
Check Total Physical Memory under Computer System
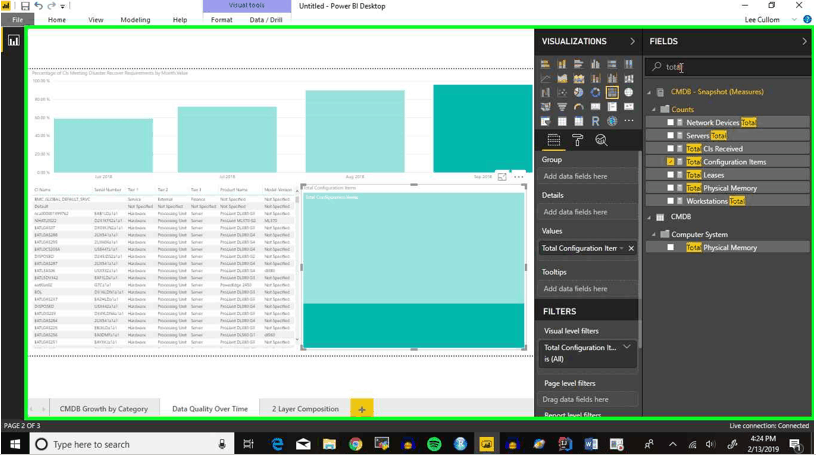pos(670,247)
